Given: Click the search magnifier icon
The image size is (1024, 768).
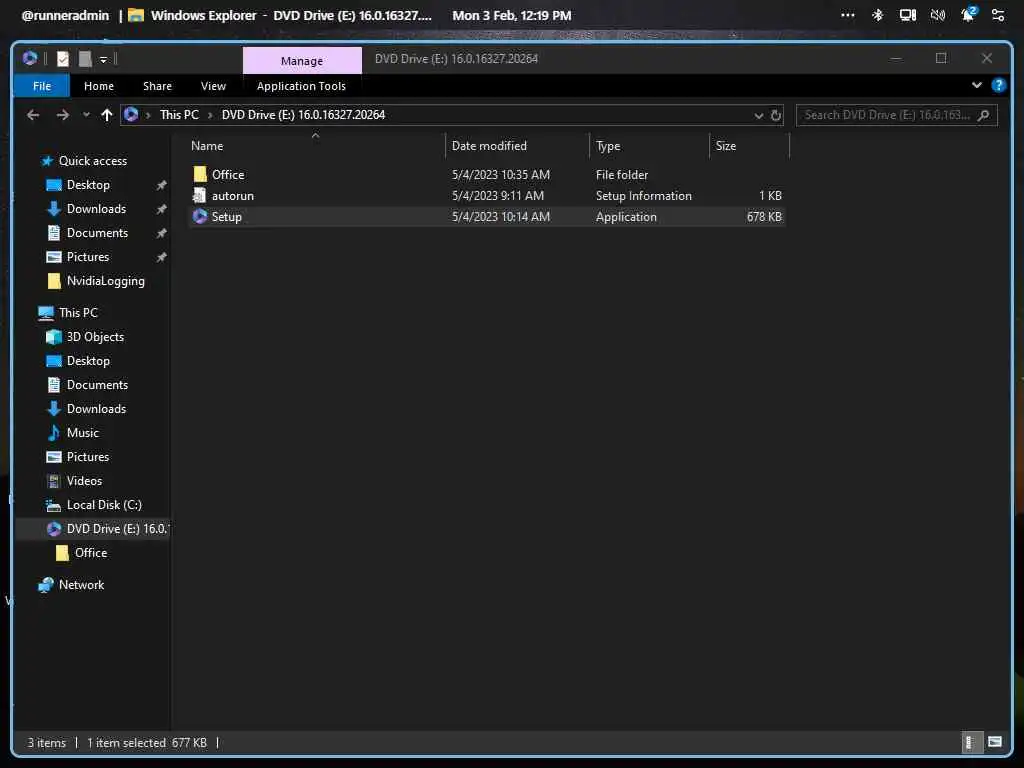Looking at the screenshot, I should click(x=984, y=116).
